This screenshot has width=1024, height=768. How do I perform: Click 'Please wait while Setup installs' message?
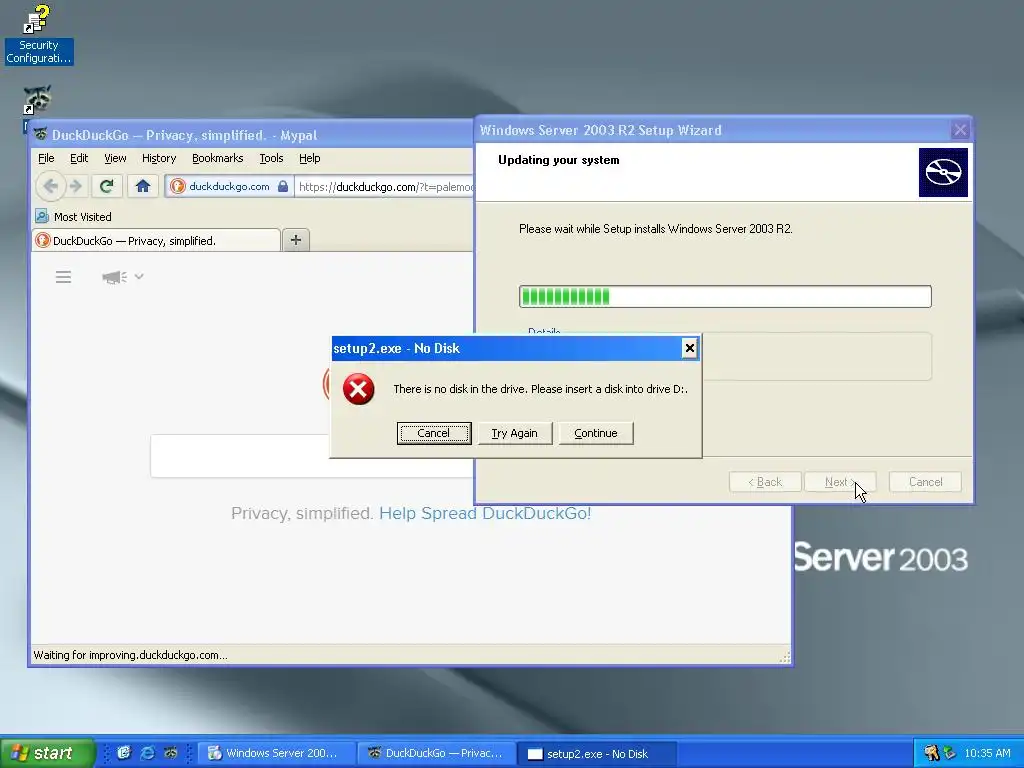pos(656,229)
